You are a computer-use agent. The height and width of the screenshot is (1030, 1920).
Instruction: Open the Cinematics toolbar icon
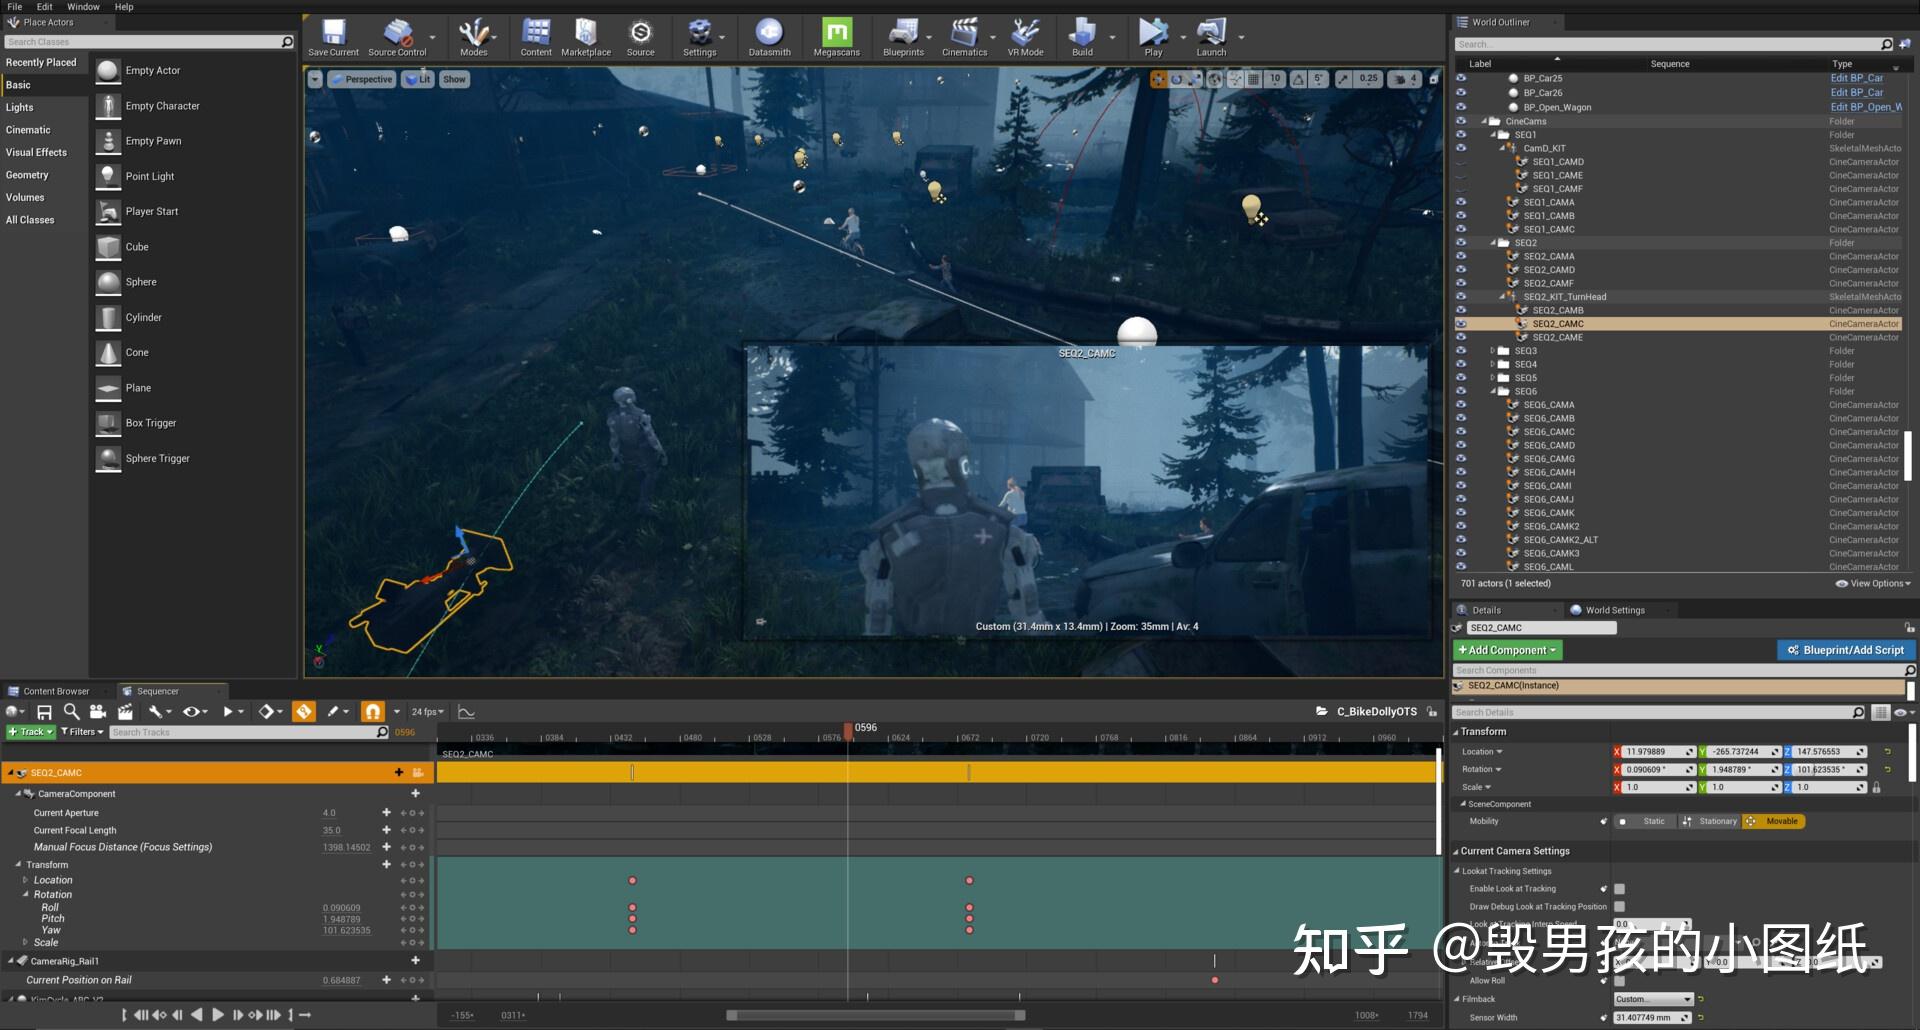964,37
